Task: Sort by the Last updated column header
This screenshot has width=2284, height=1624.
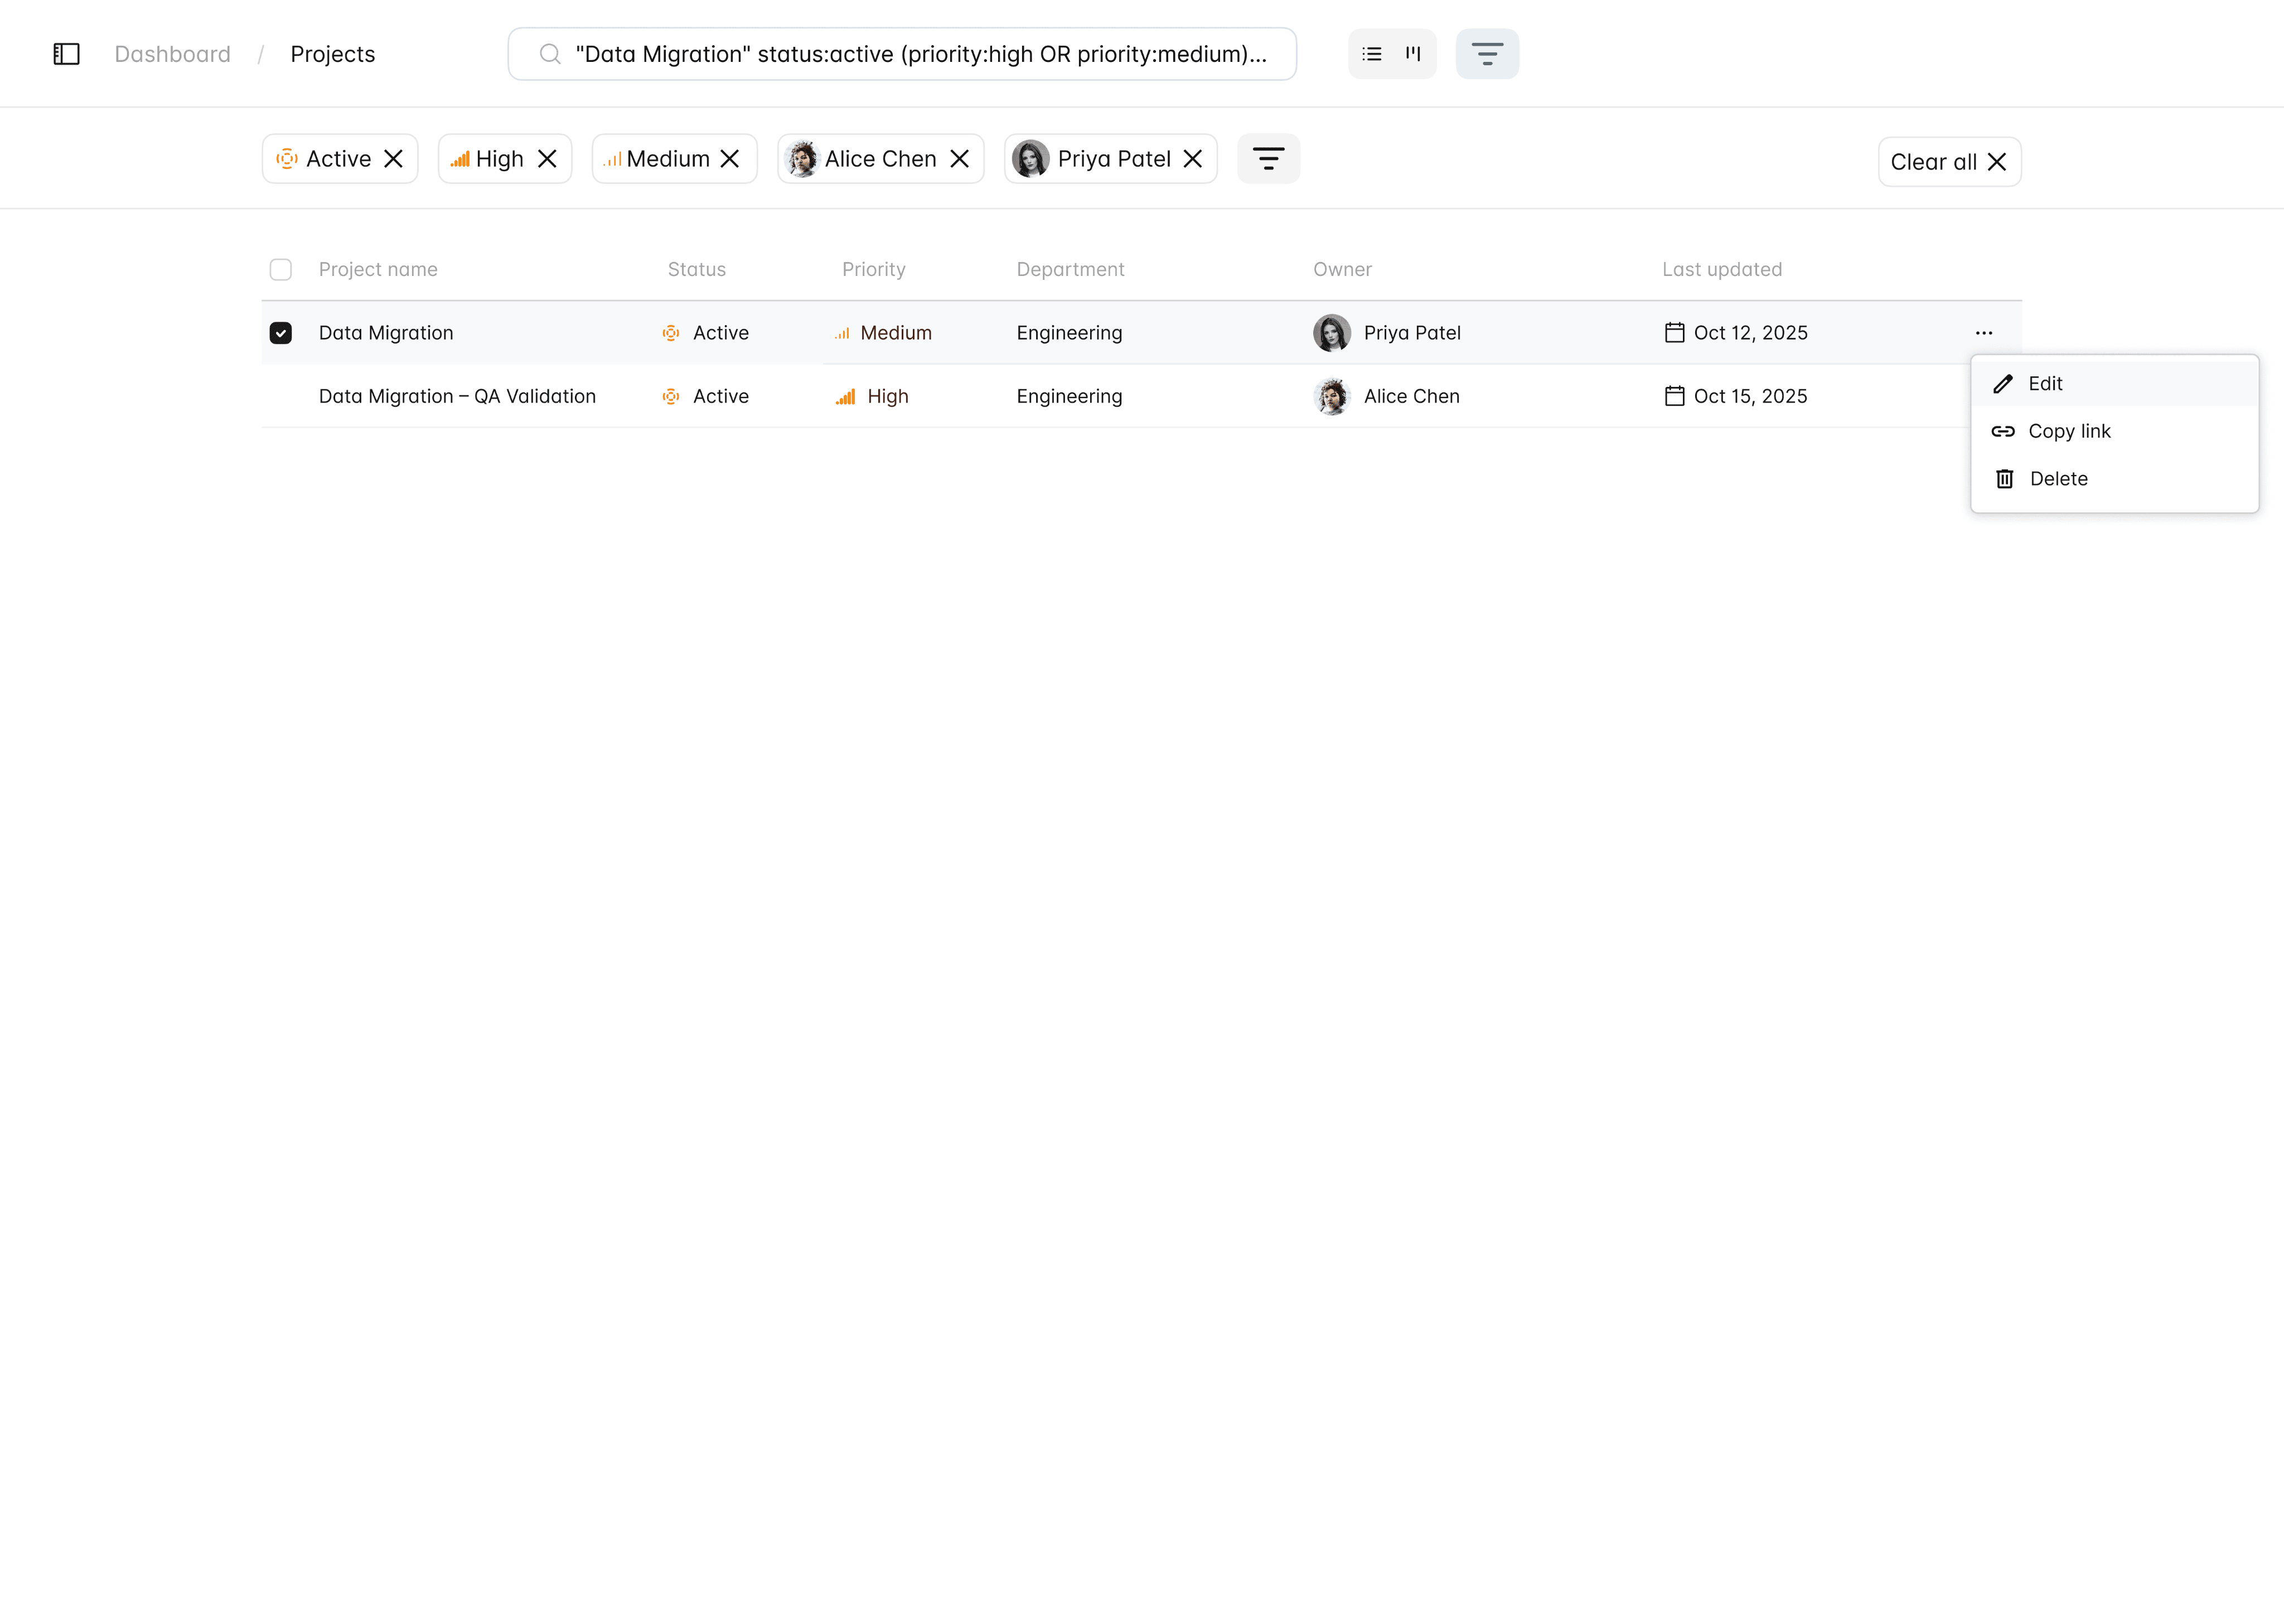Action: pos(1721,269)
